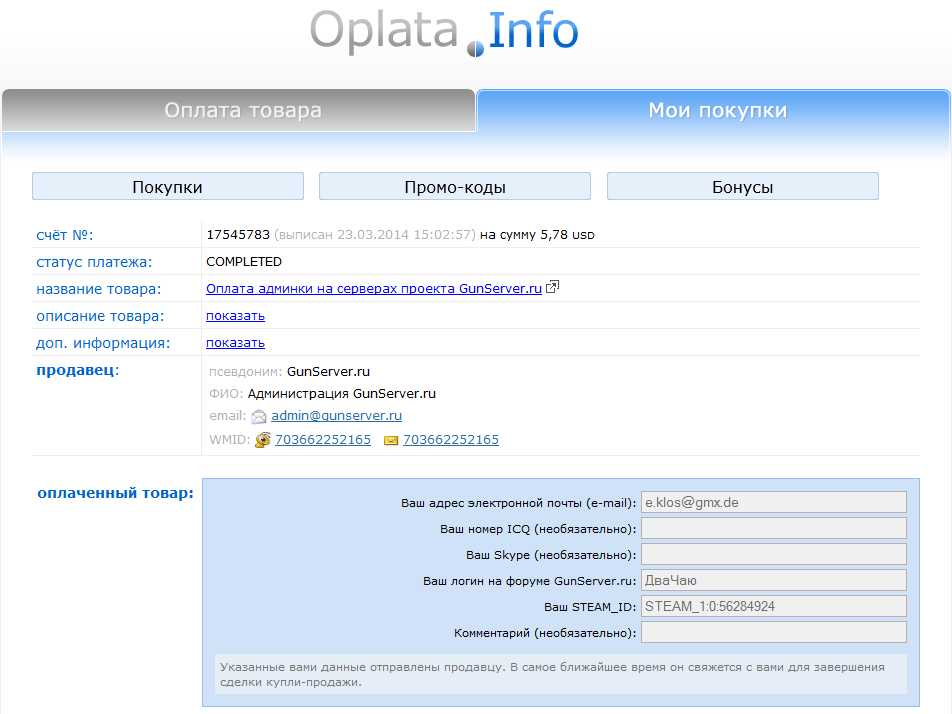Open the WMID link after the envelope

pyautogui.click(x=451, y=440)
